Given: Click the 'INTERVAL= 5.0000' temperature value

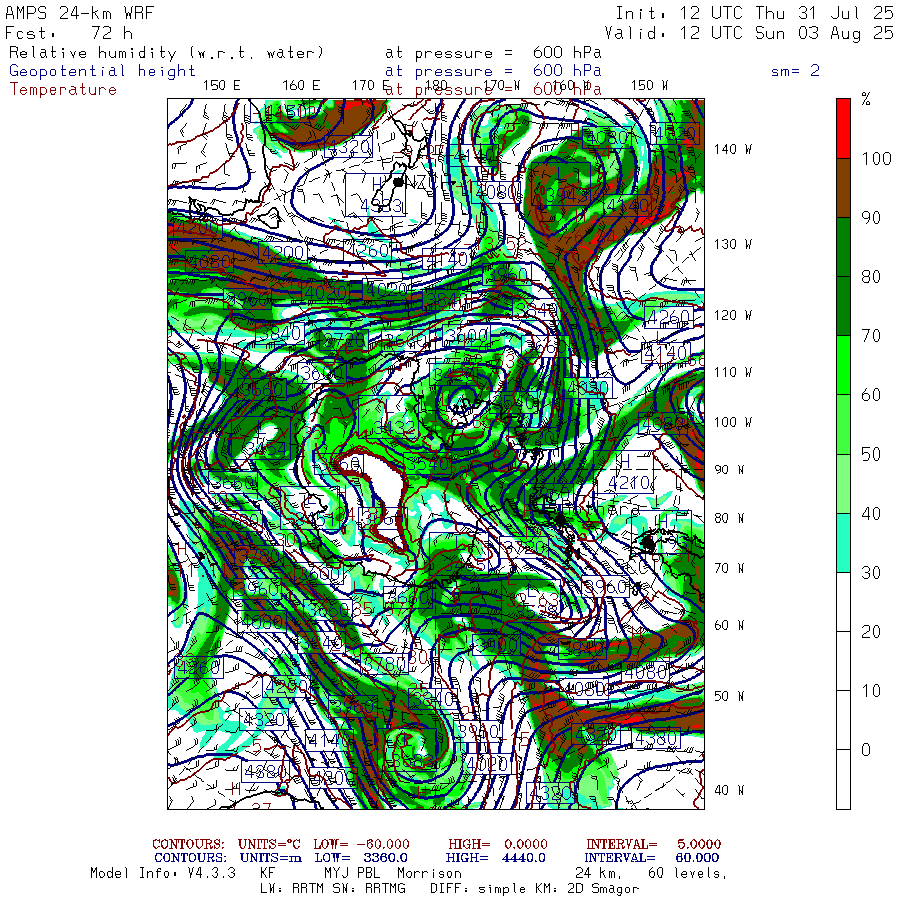Looking at the screenshot, I should 653,844.
